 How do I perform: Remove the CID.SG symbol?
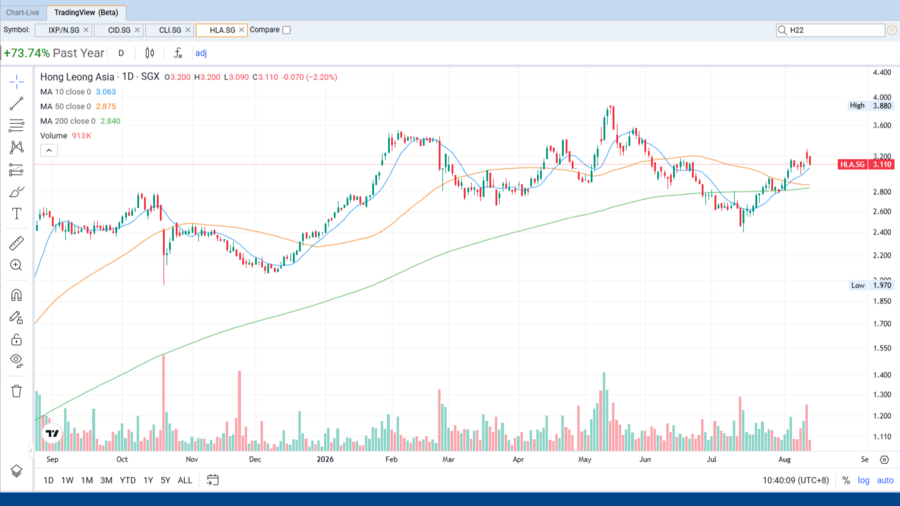pos(137,30)
